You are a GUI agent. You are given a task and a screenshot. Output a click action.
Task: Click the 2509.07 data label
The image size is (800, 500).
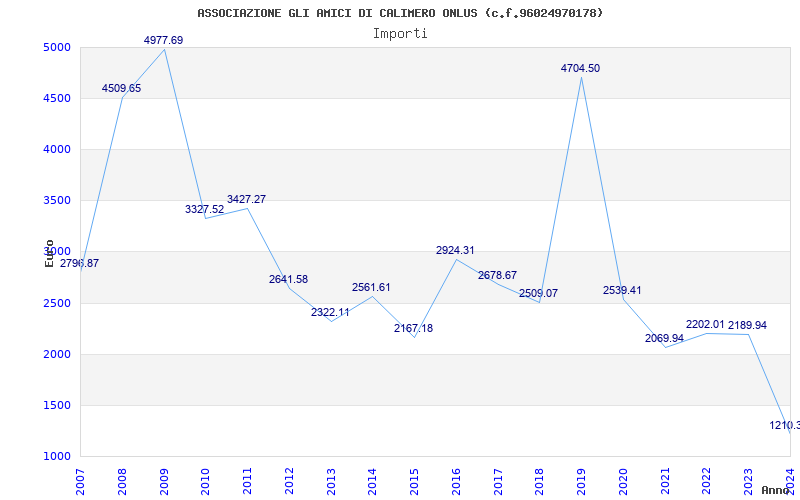point(538,293)
